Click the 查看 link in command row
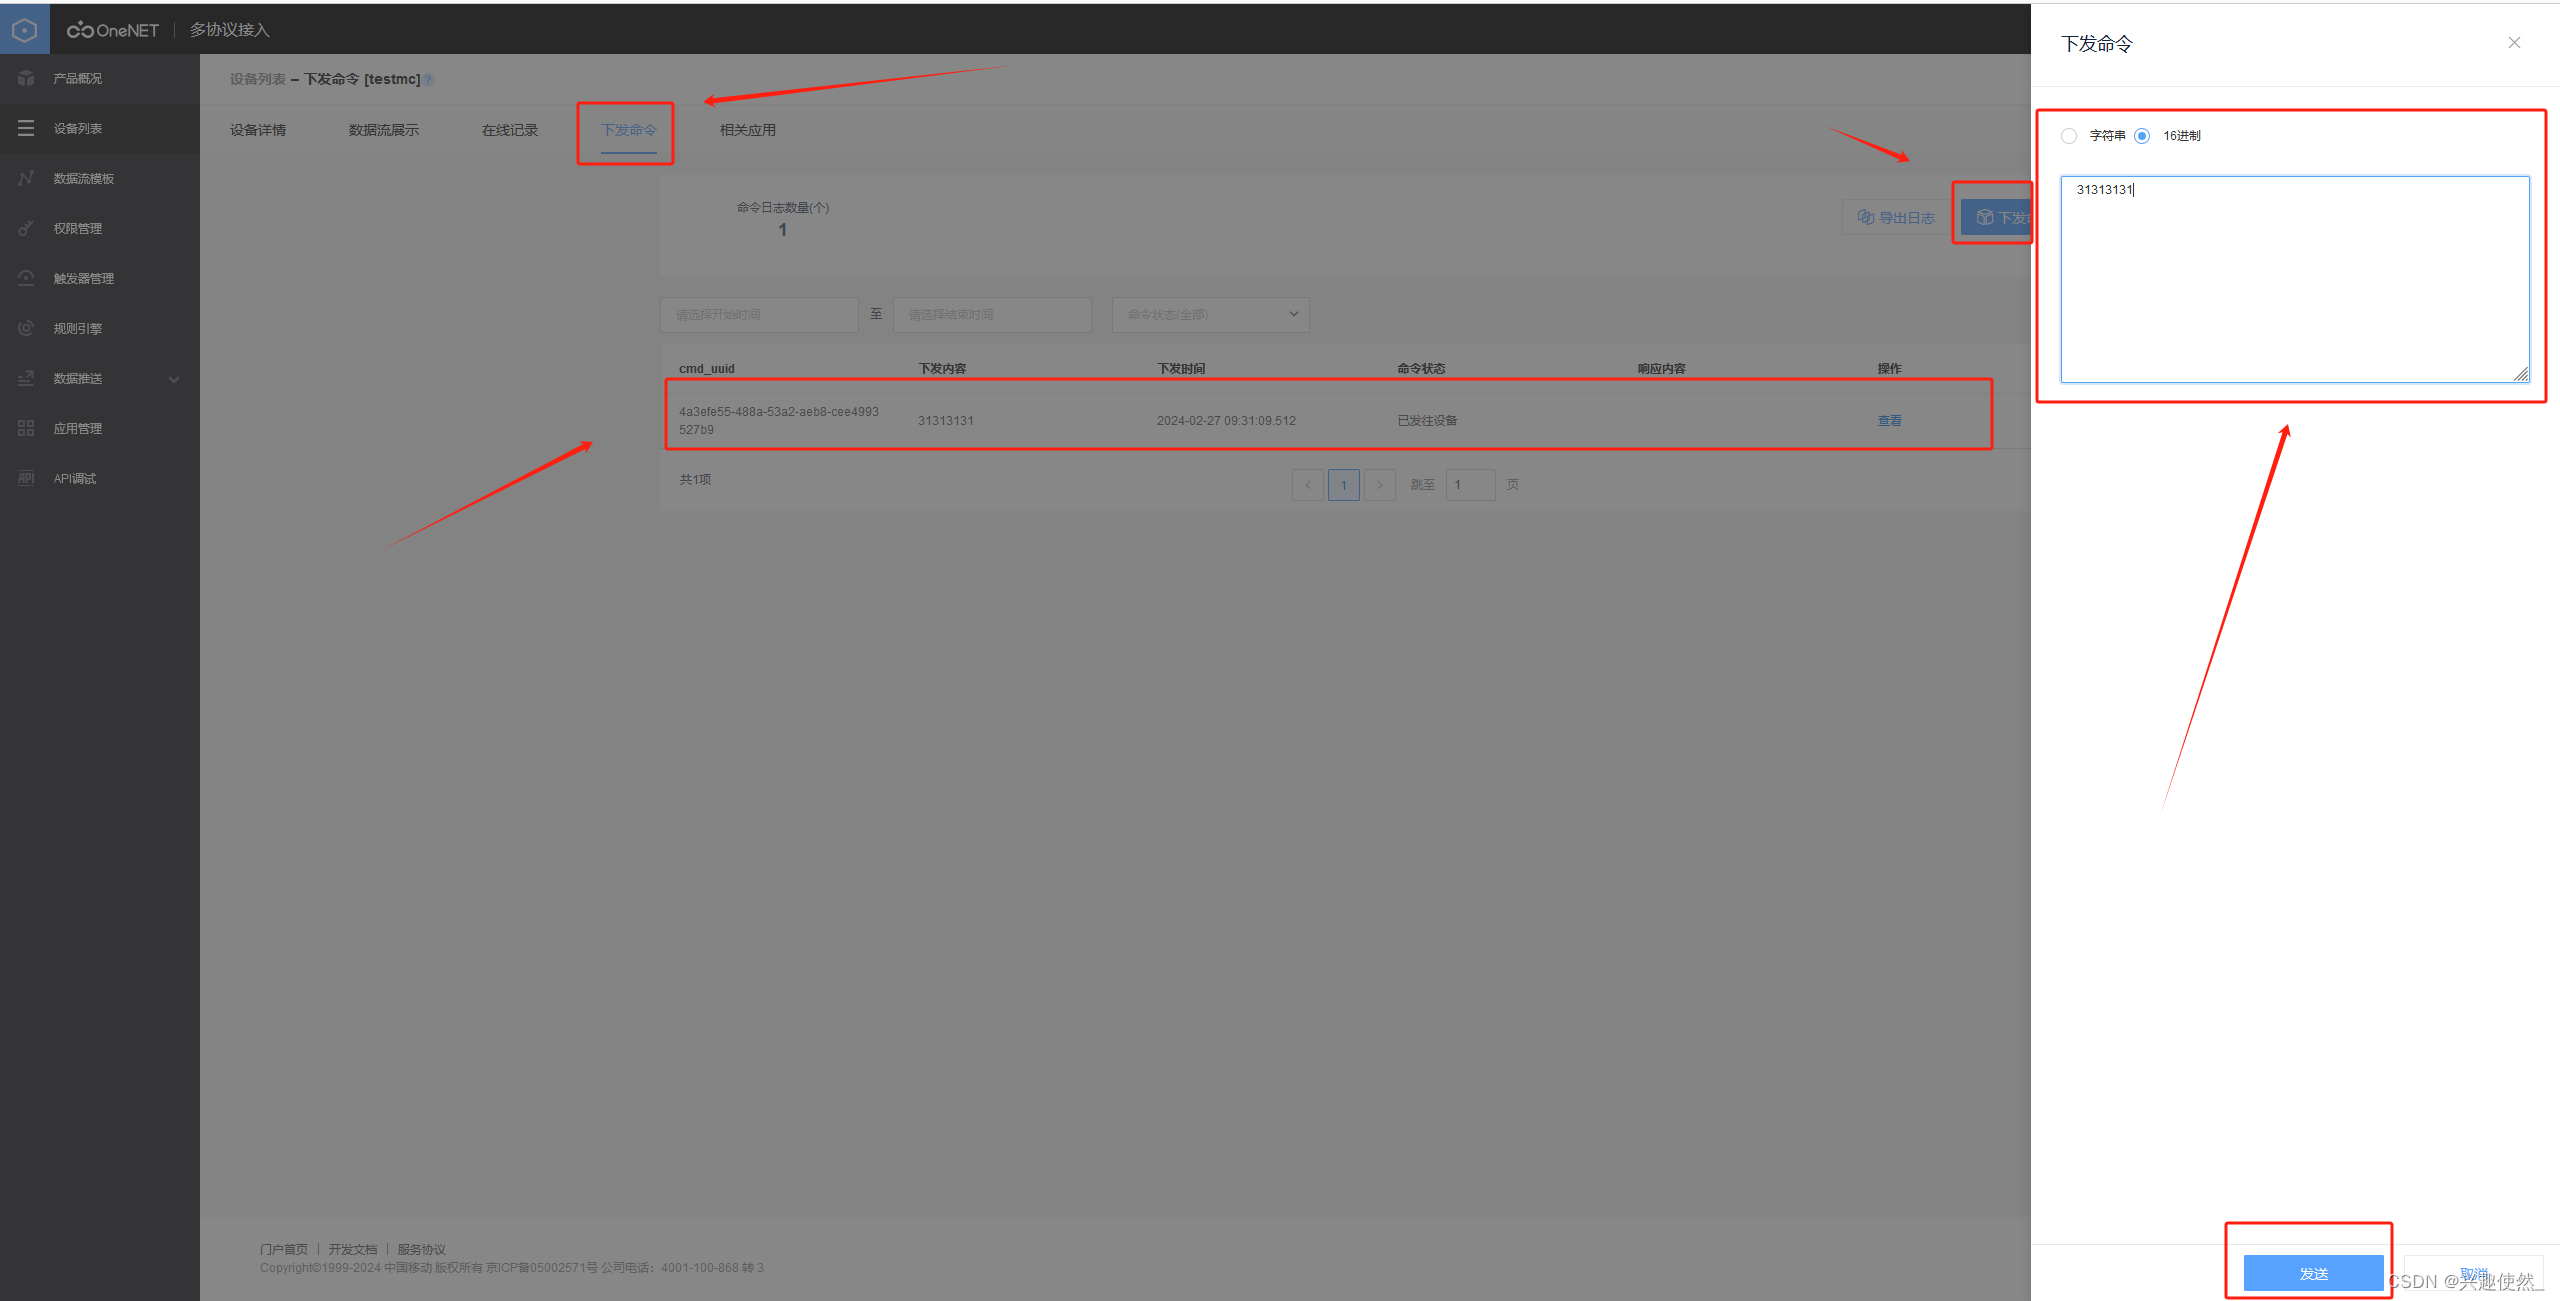This screenshot has width=2560, height=1301. 1889,421
